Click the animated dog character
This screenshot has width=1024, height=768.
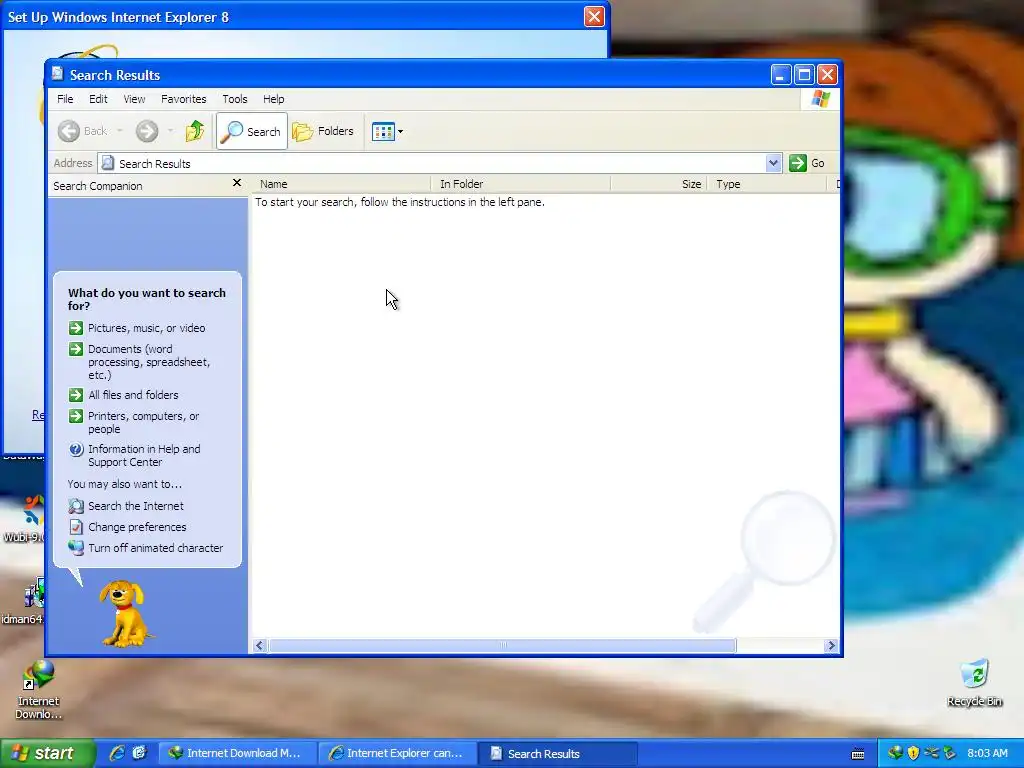click(x=123, y=614)
